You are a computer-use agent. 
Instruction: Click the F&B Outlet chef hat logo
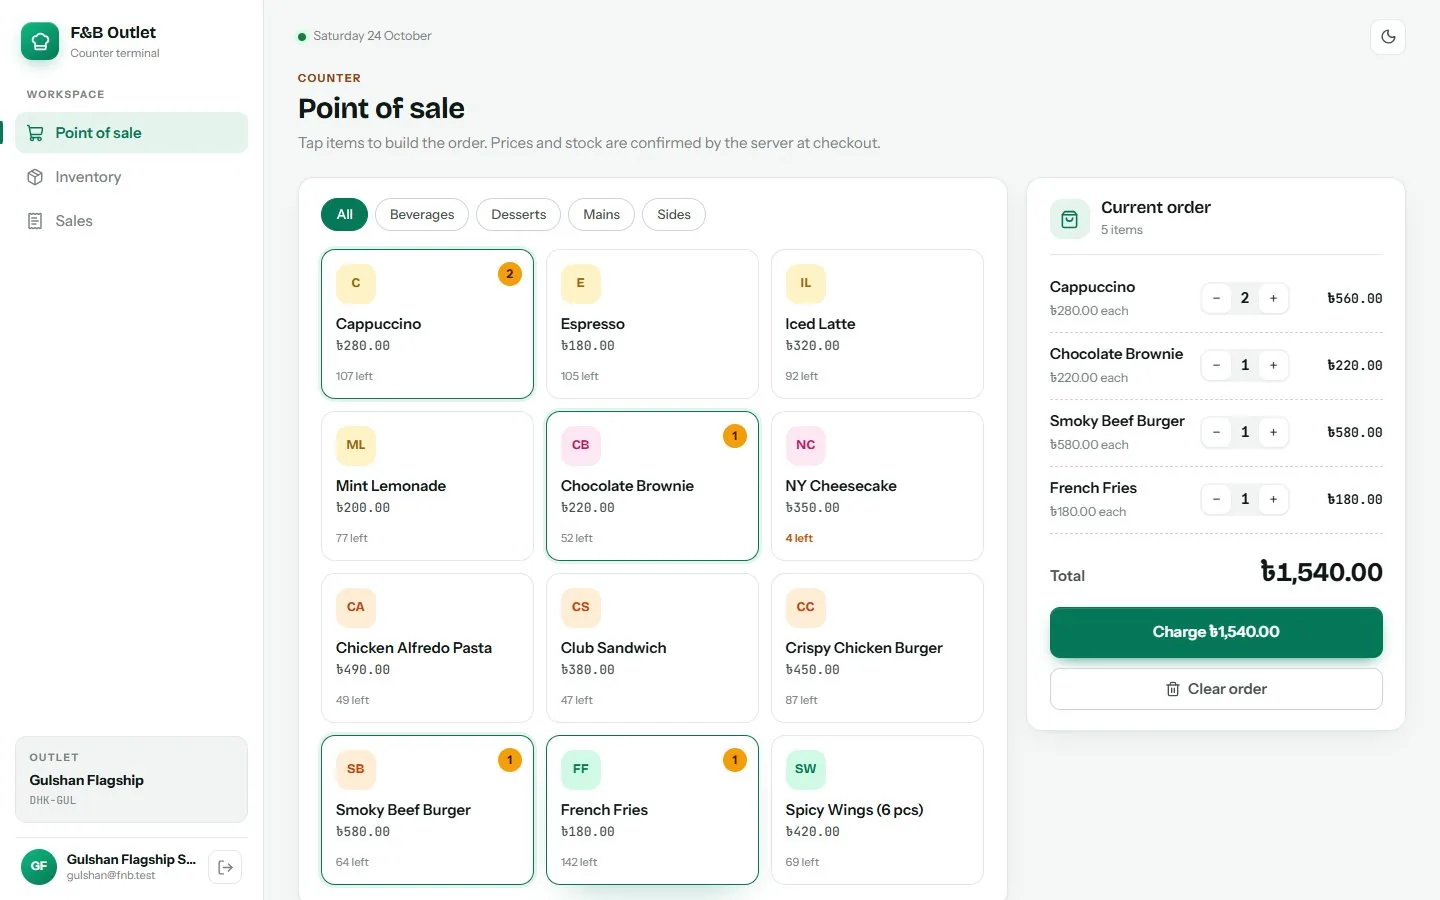(40, 41)
